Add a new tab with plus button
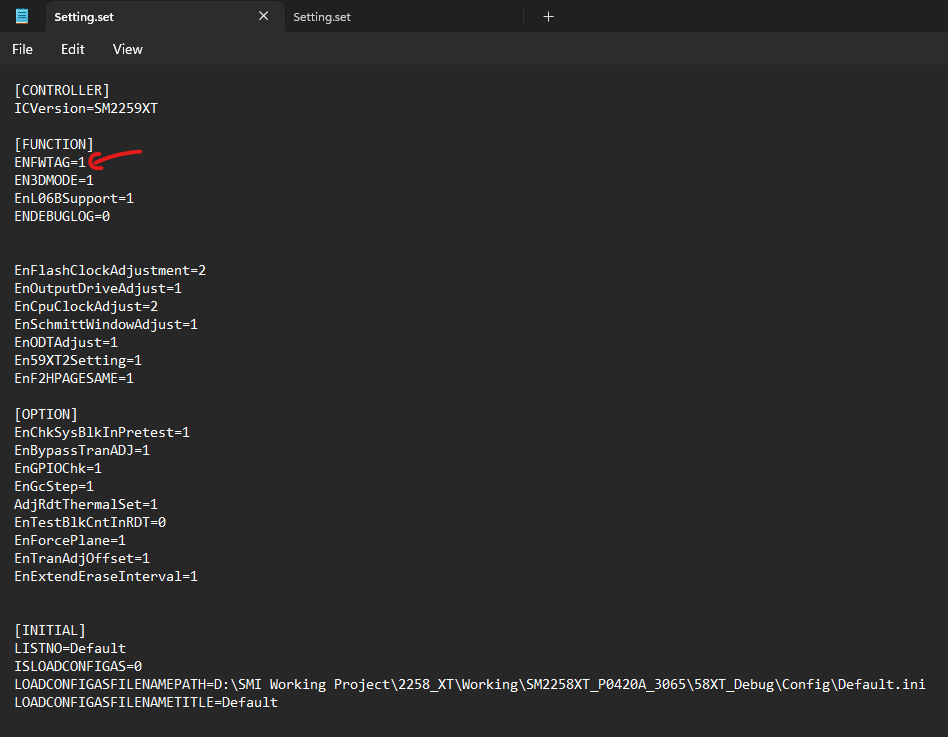The width and height of the screenshot is (948, 737). 548,16
